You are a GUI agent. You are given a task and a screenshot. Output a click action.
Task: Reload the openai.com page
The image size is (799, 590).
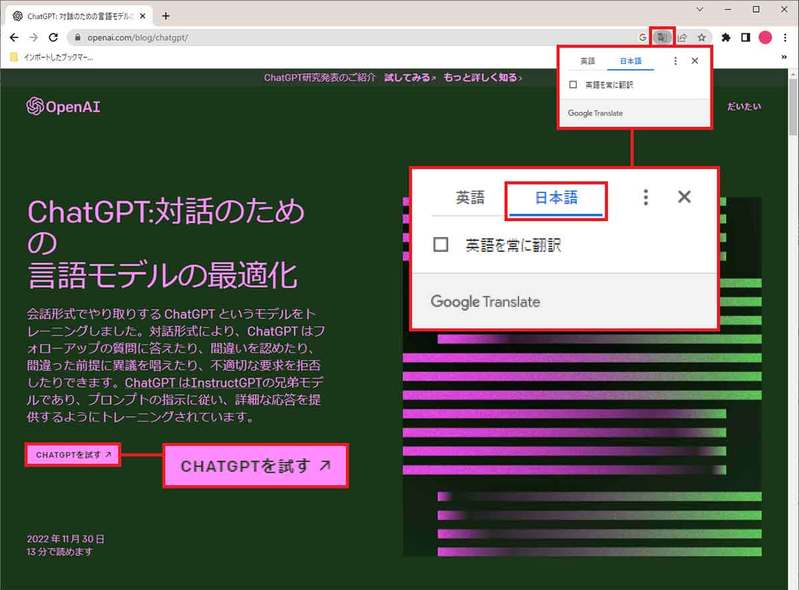53,37
